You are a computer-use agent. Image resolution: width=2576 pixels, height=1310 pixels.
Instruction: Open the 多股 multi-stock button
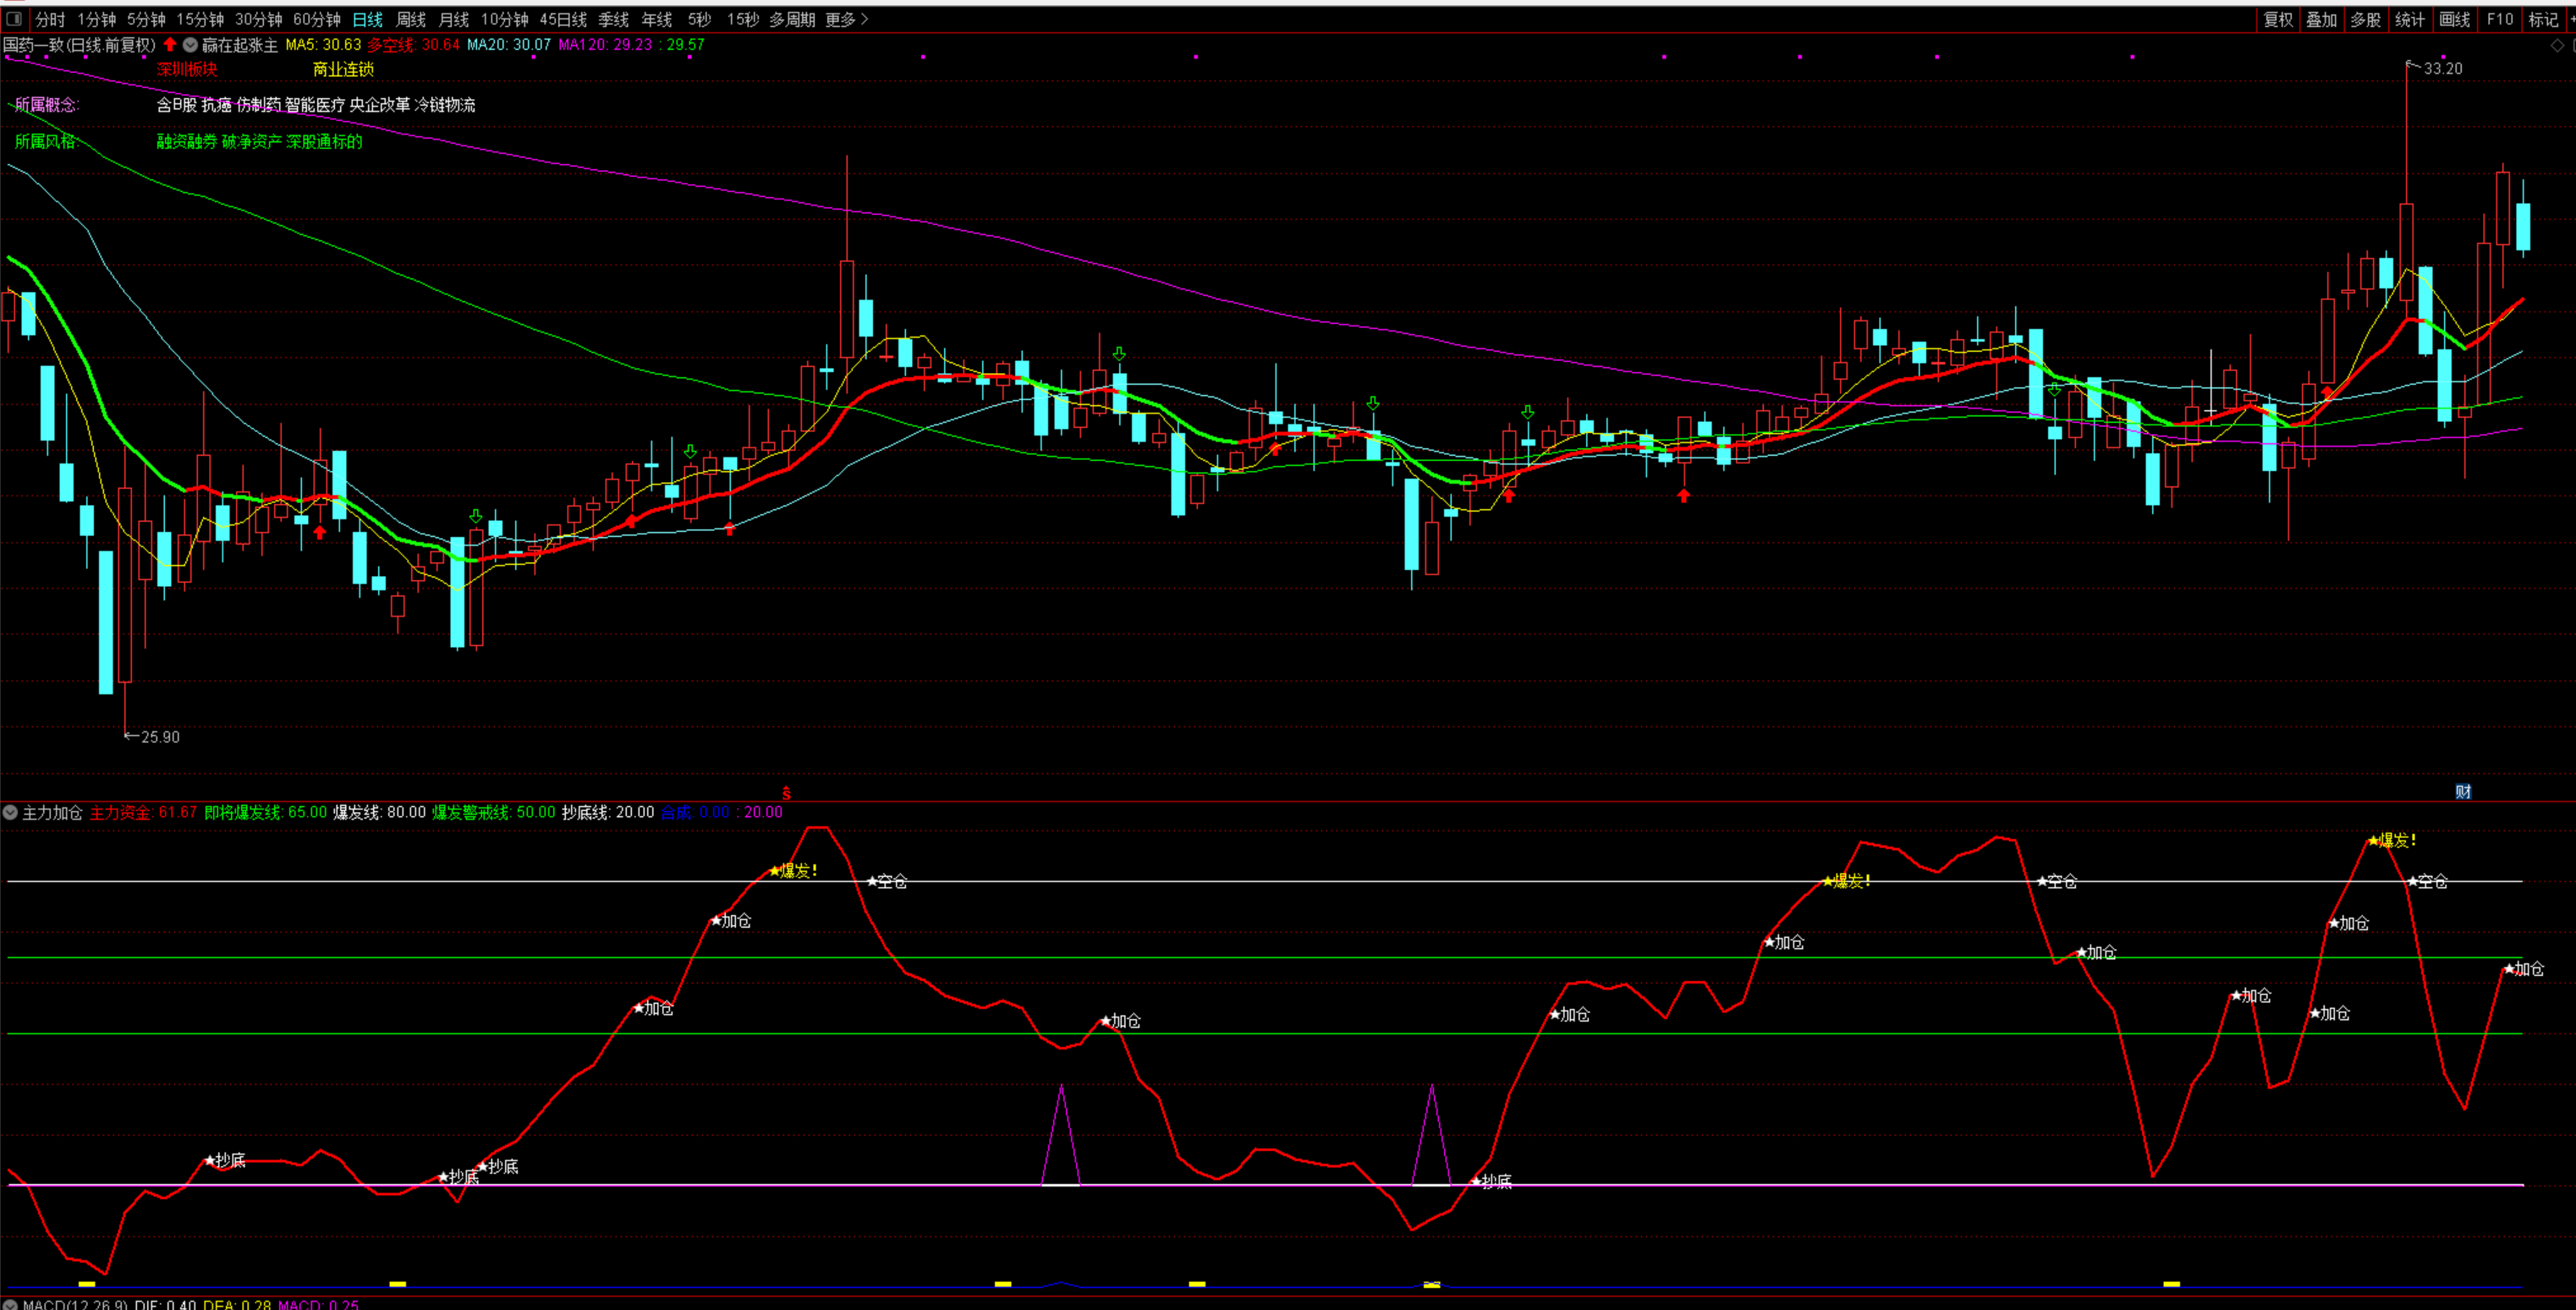pyautogui.click(x=2365, y=19)
